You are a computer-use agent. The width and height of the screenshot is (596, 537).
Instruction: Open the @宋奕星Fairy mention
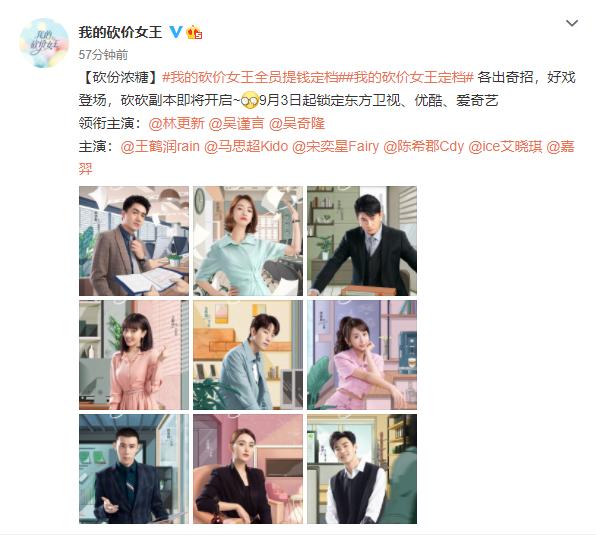point(336,146)
